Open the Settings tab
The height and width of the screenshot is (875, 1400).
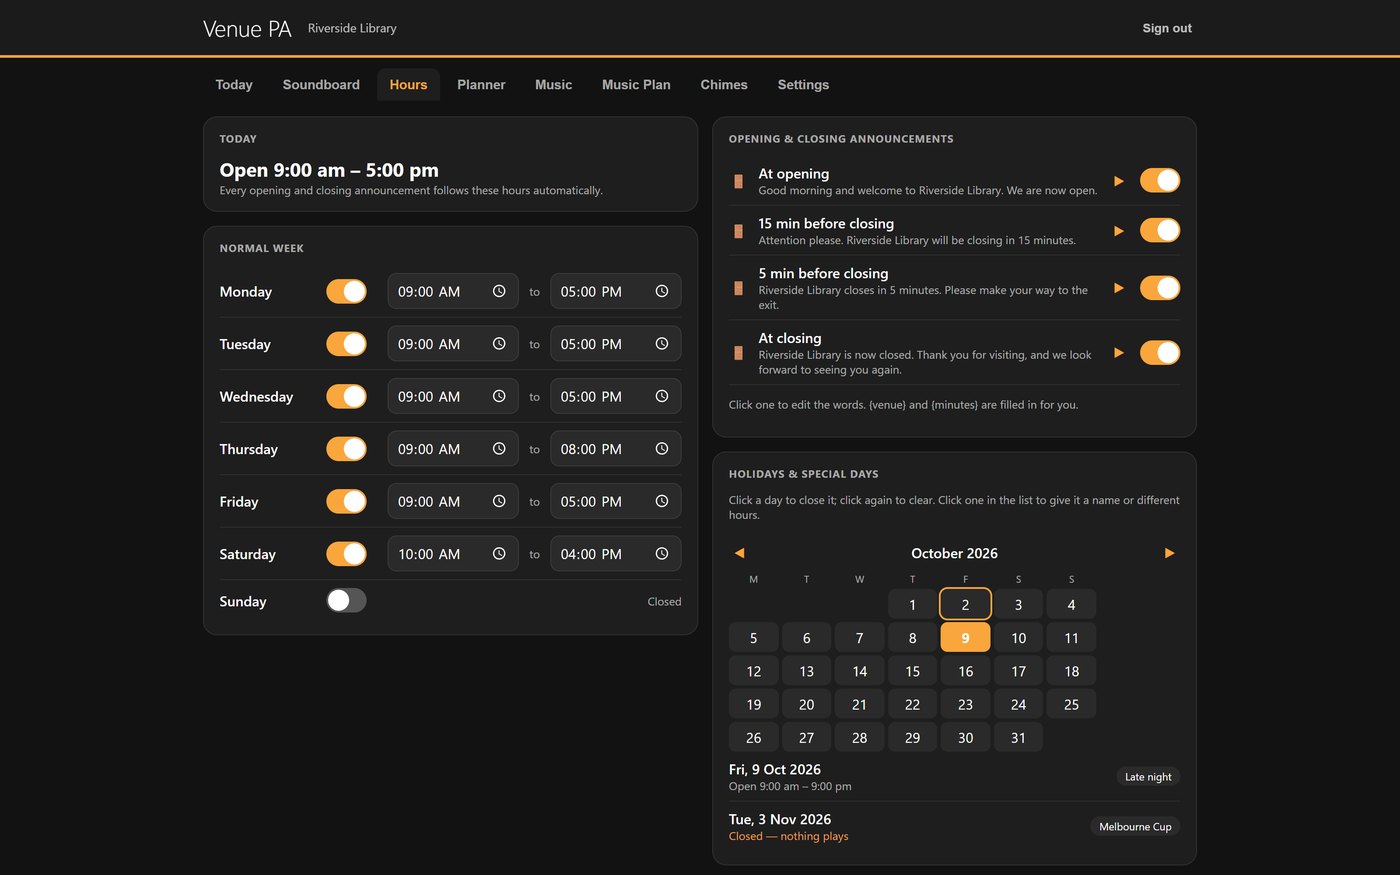pos(803,85)
